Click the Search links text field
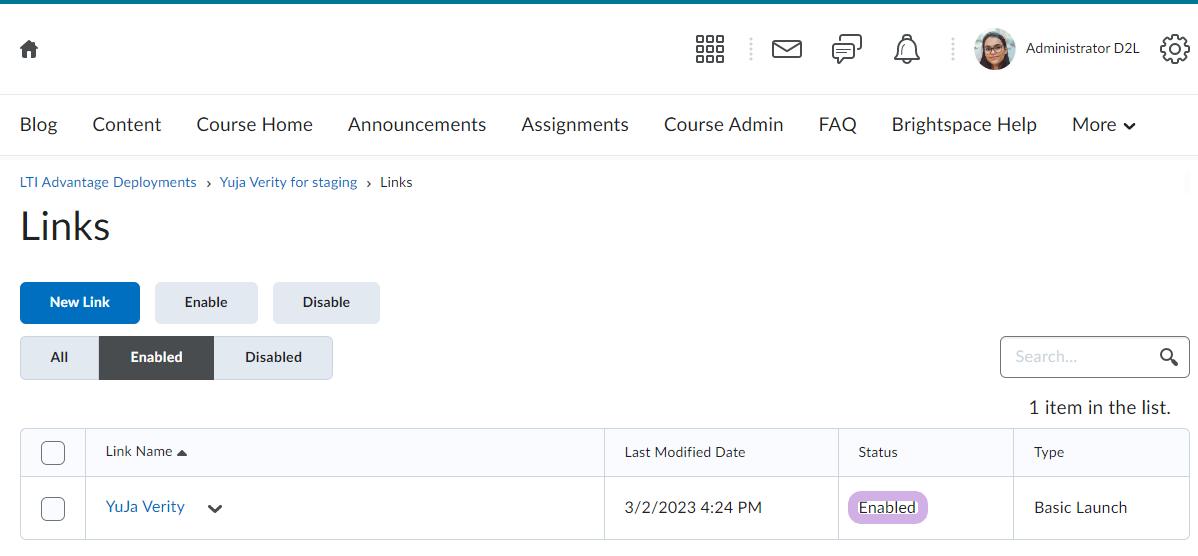 (x=1078, y=357)
